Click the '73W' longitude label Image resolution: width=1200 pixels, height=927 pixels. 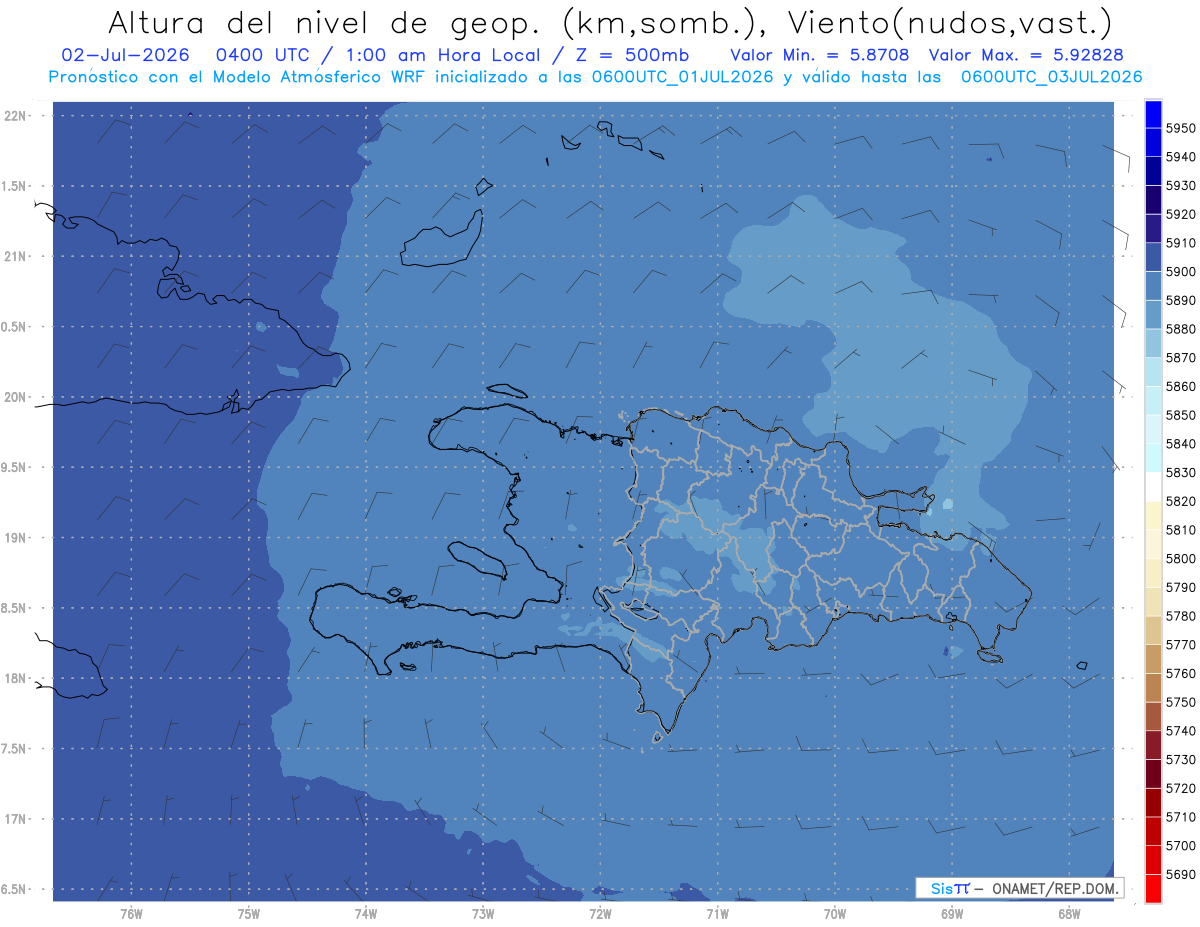(483, 914)
